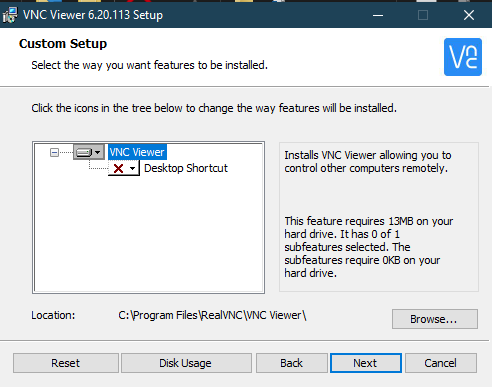Click the installer icon in title bar
The height and width of the screenshot is (387, 492).
tap(10, 15)
